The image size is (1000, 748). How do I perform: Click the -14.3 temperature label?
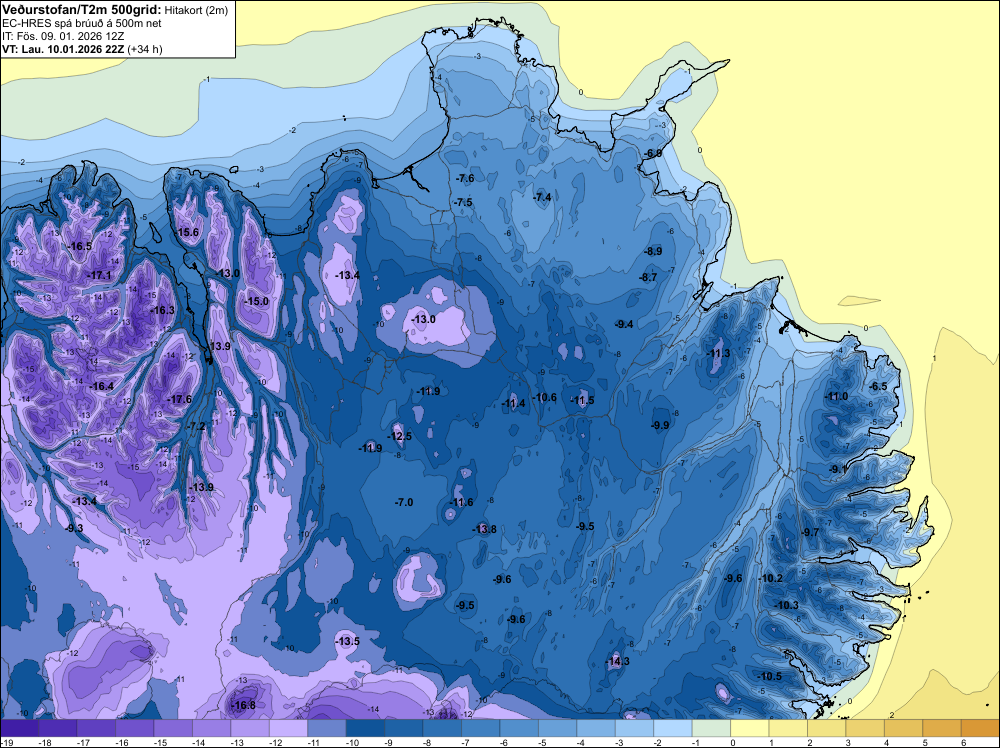(617, 661)
